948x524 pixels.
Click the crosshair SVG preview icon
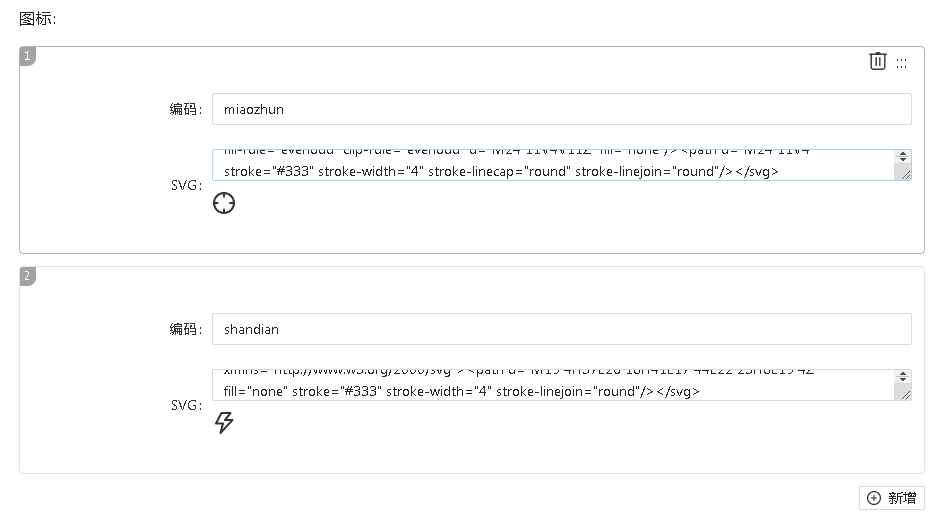tap(224, 204)
